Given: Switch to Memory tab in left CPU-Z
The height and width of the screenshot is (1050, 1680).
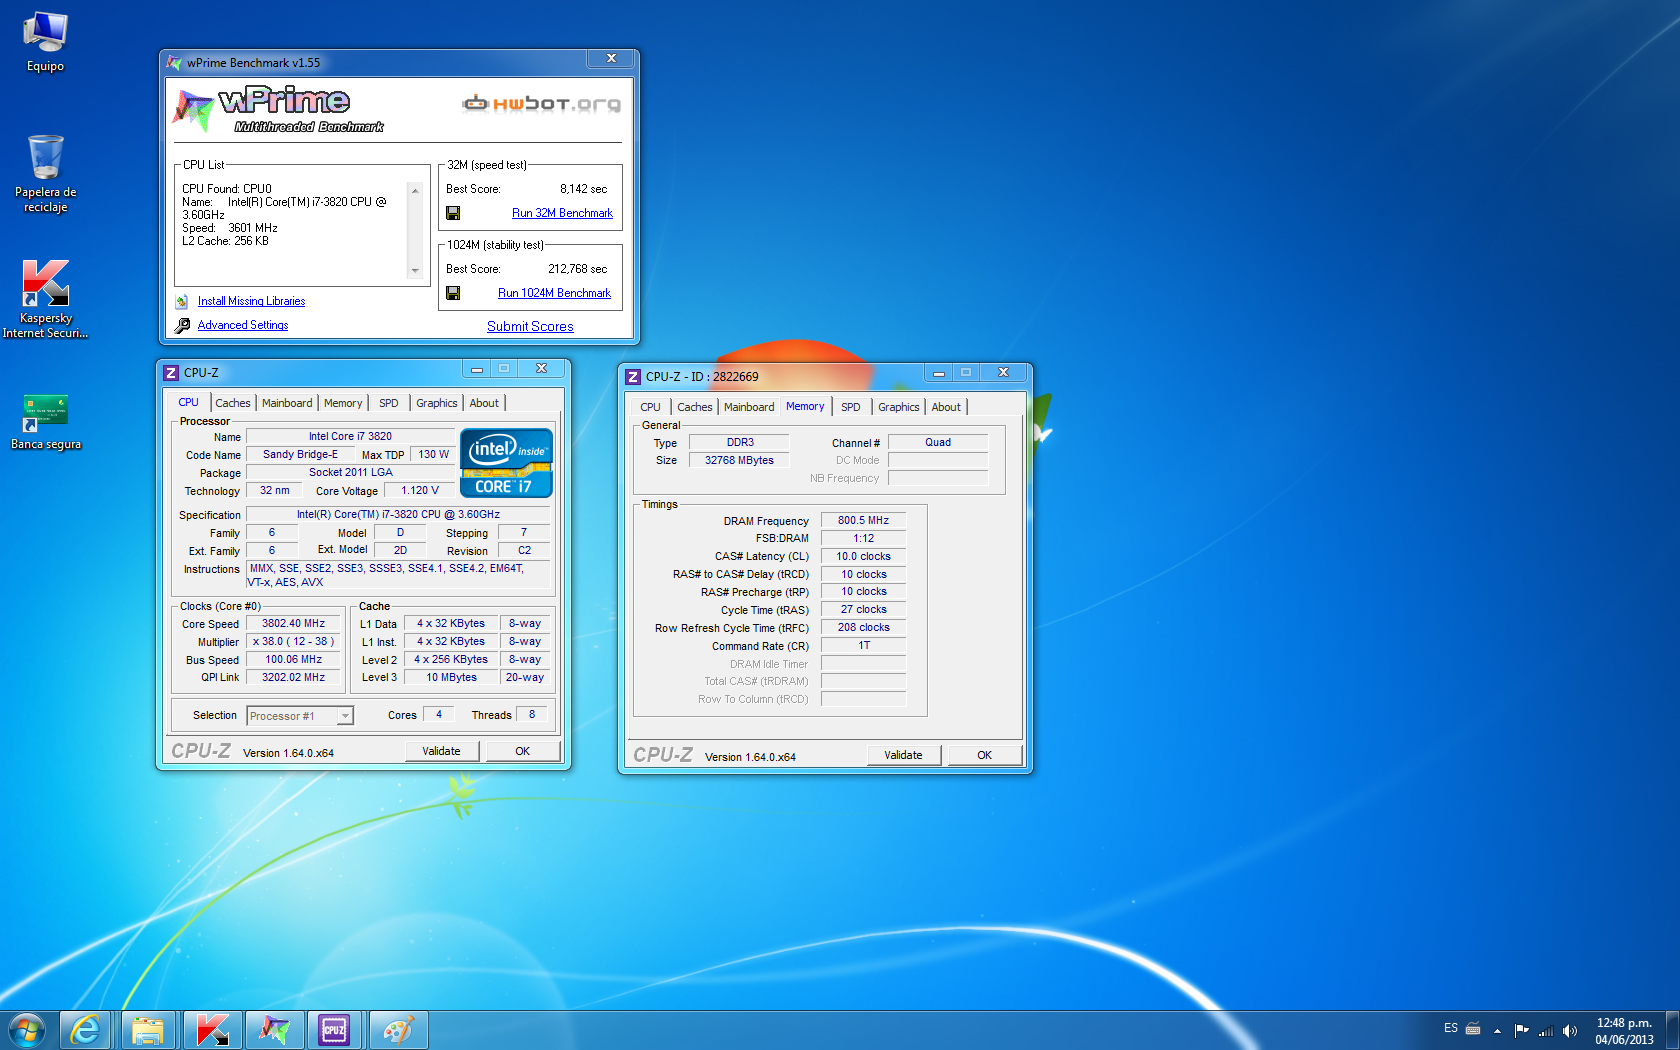Looking at the screenshot, I should coord(343,403).
